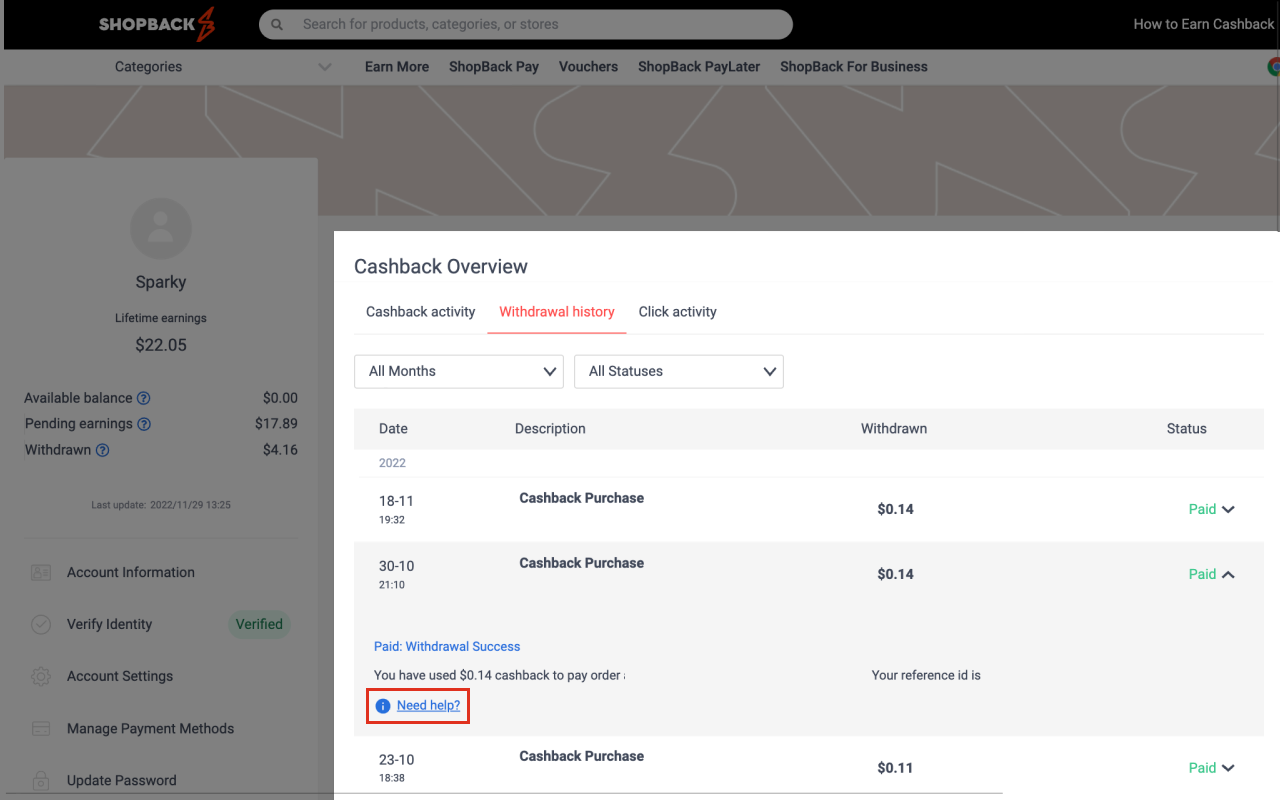
Task: Click the search magnifier icon
Action: pos(276,24)
